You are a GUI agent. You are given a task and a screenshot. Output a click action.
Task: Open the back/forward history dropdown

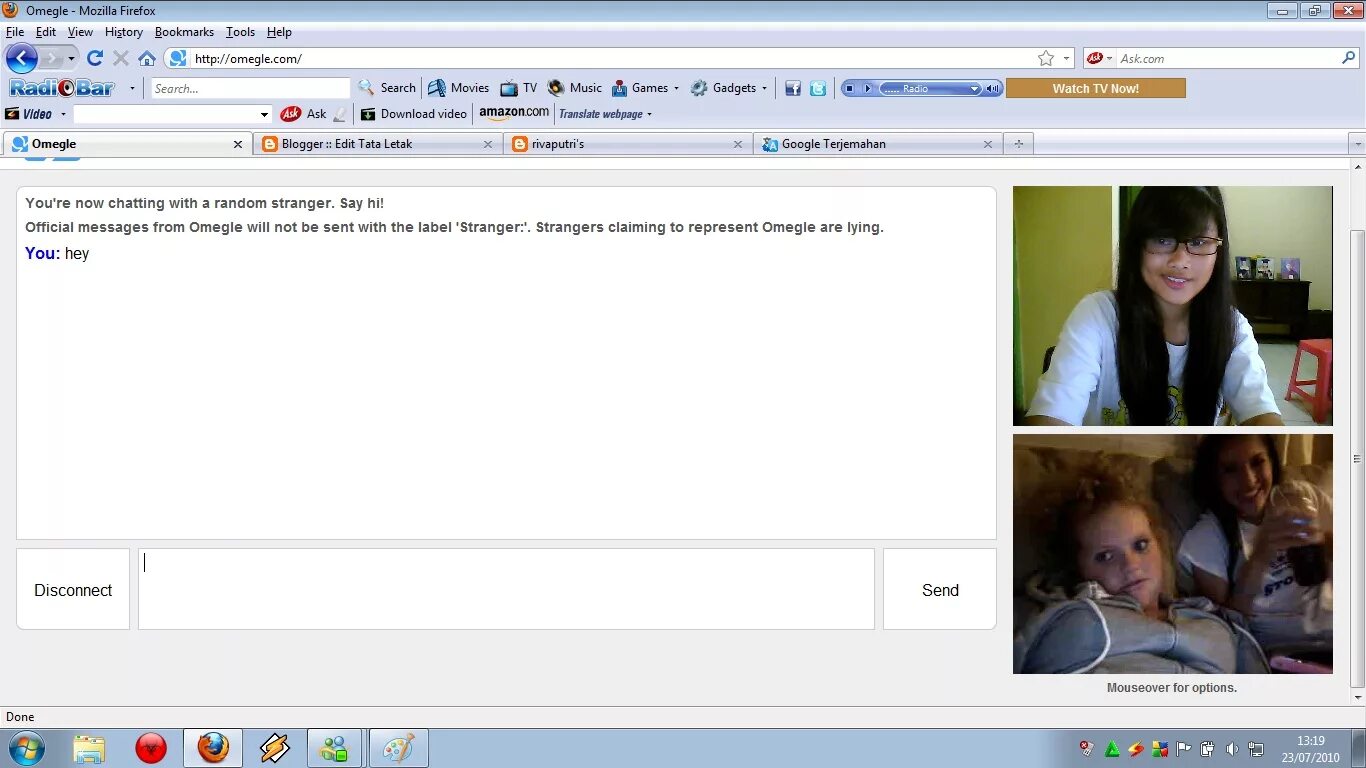[71, 58]
